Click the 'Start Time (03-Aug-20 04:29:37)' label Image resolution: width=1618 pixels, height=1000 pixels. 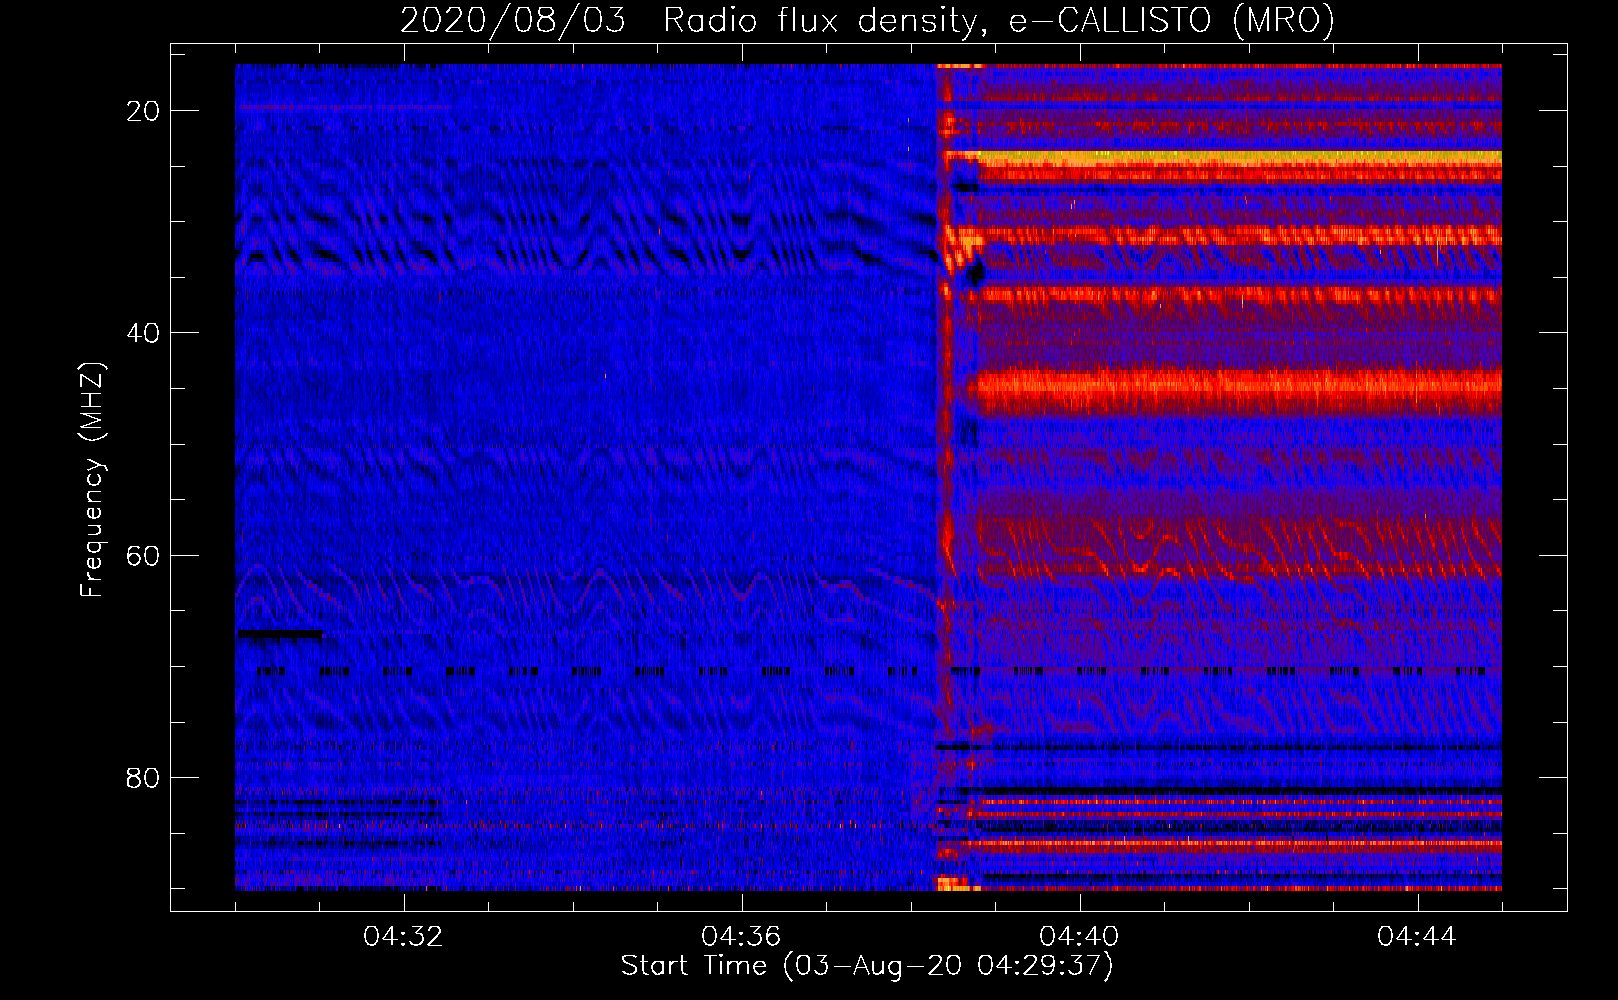point(867,966)
